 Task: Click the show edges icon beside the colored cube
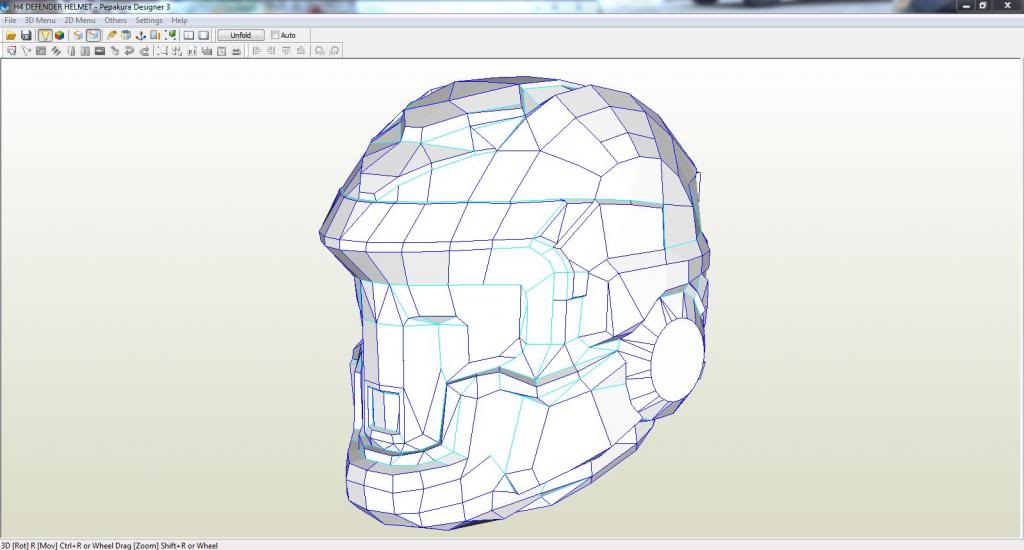click(x=78, y=35)
